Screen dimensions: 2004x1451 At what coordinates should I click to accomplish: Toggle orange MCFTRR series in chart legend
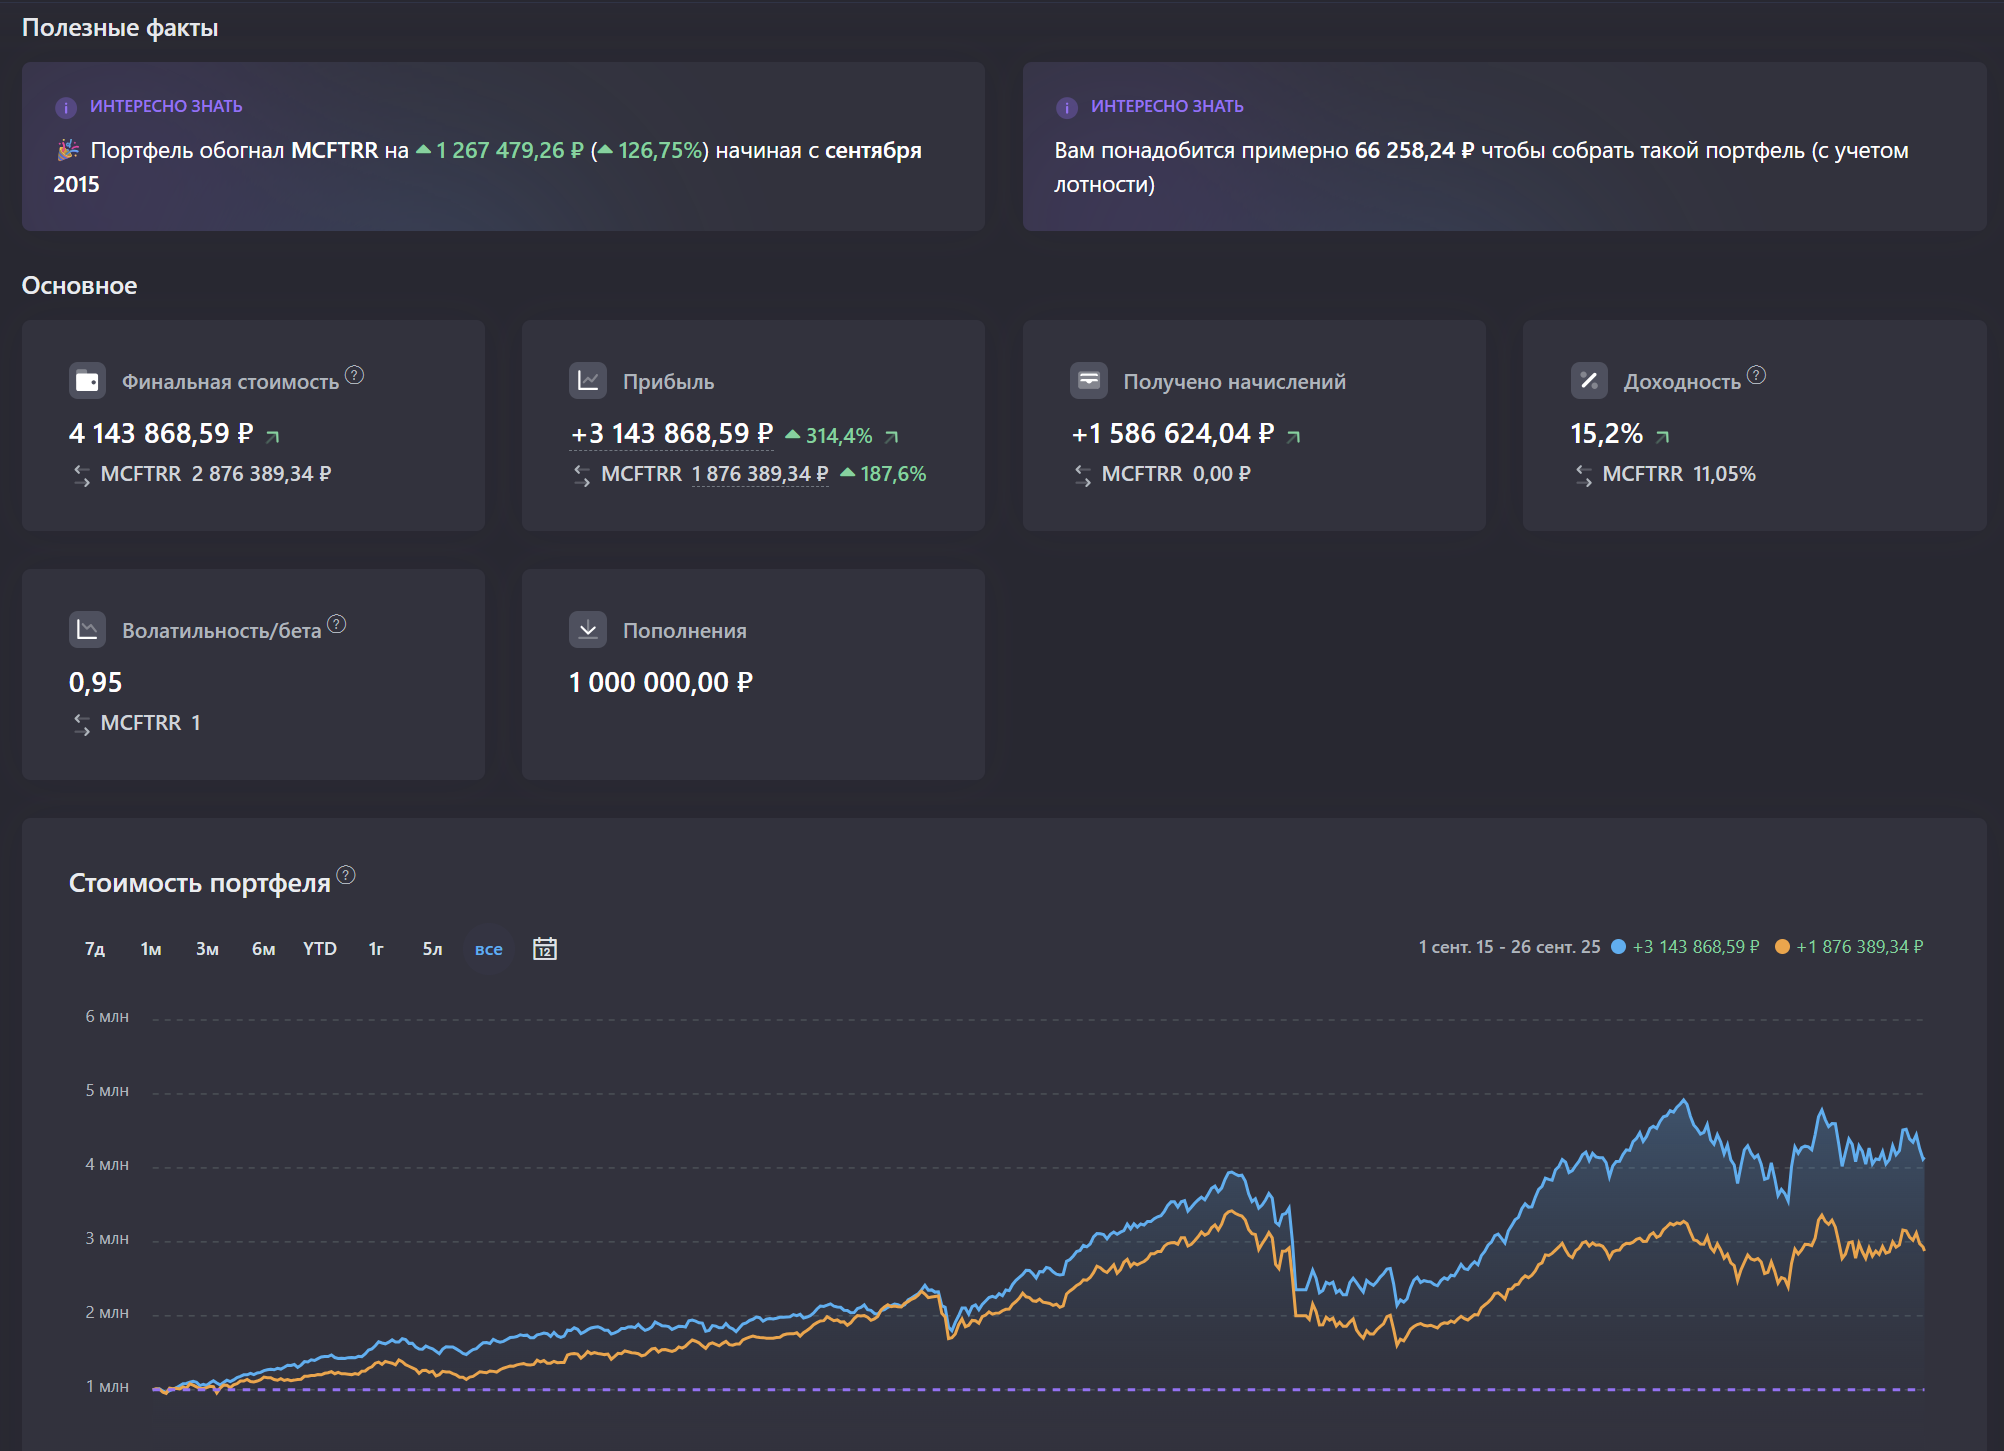[x=1782, y=946]
